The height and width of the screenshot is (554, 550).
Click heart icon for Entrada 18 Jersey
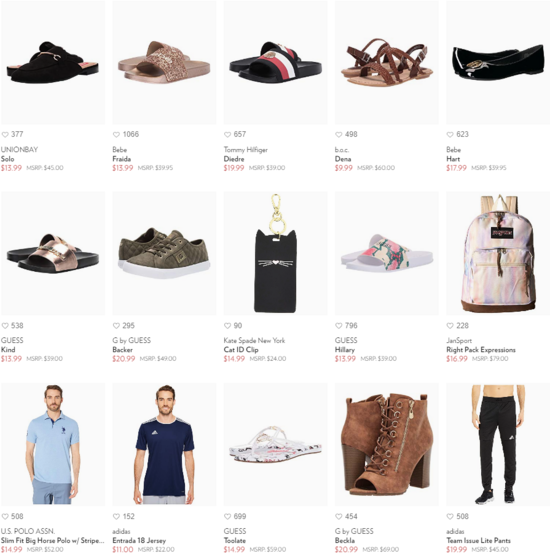pyautogui.click(x=116, y=517)
